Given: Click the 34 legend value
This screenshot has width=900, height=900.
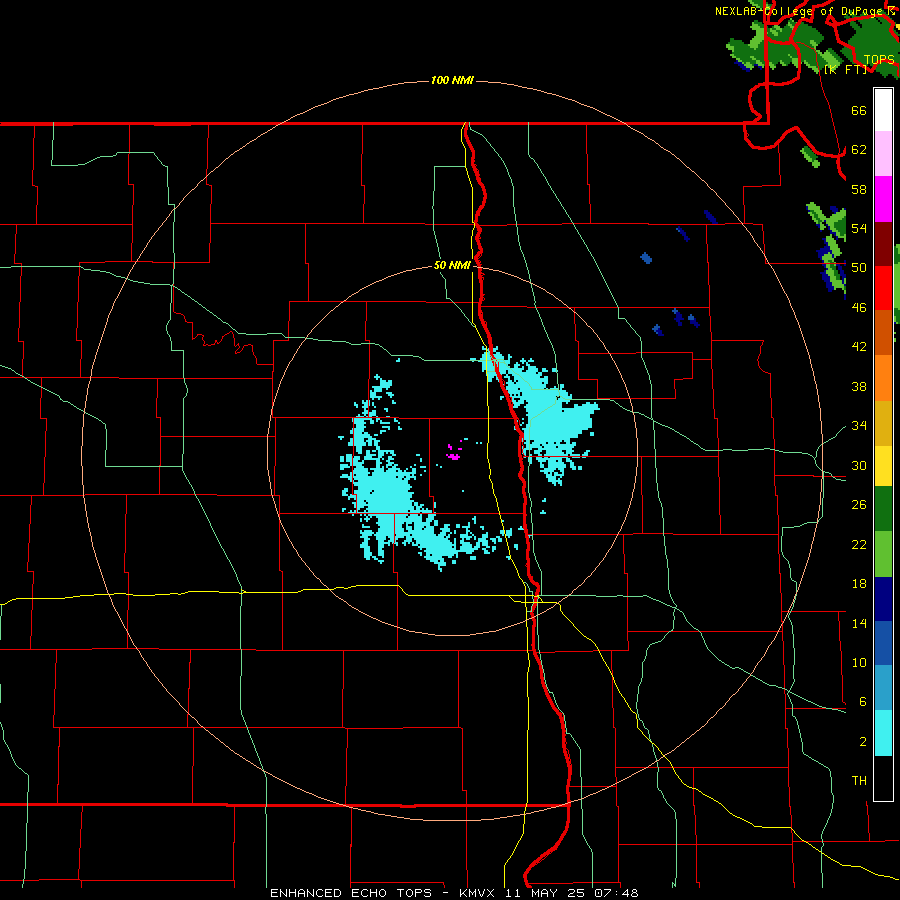Looking at the screenshot, I should pos(859,426).
